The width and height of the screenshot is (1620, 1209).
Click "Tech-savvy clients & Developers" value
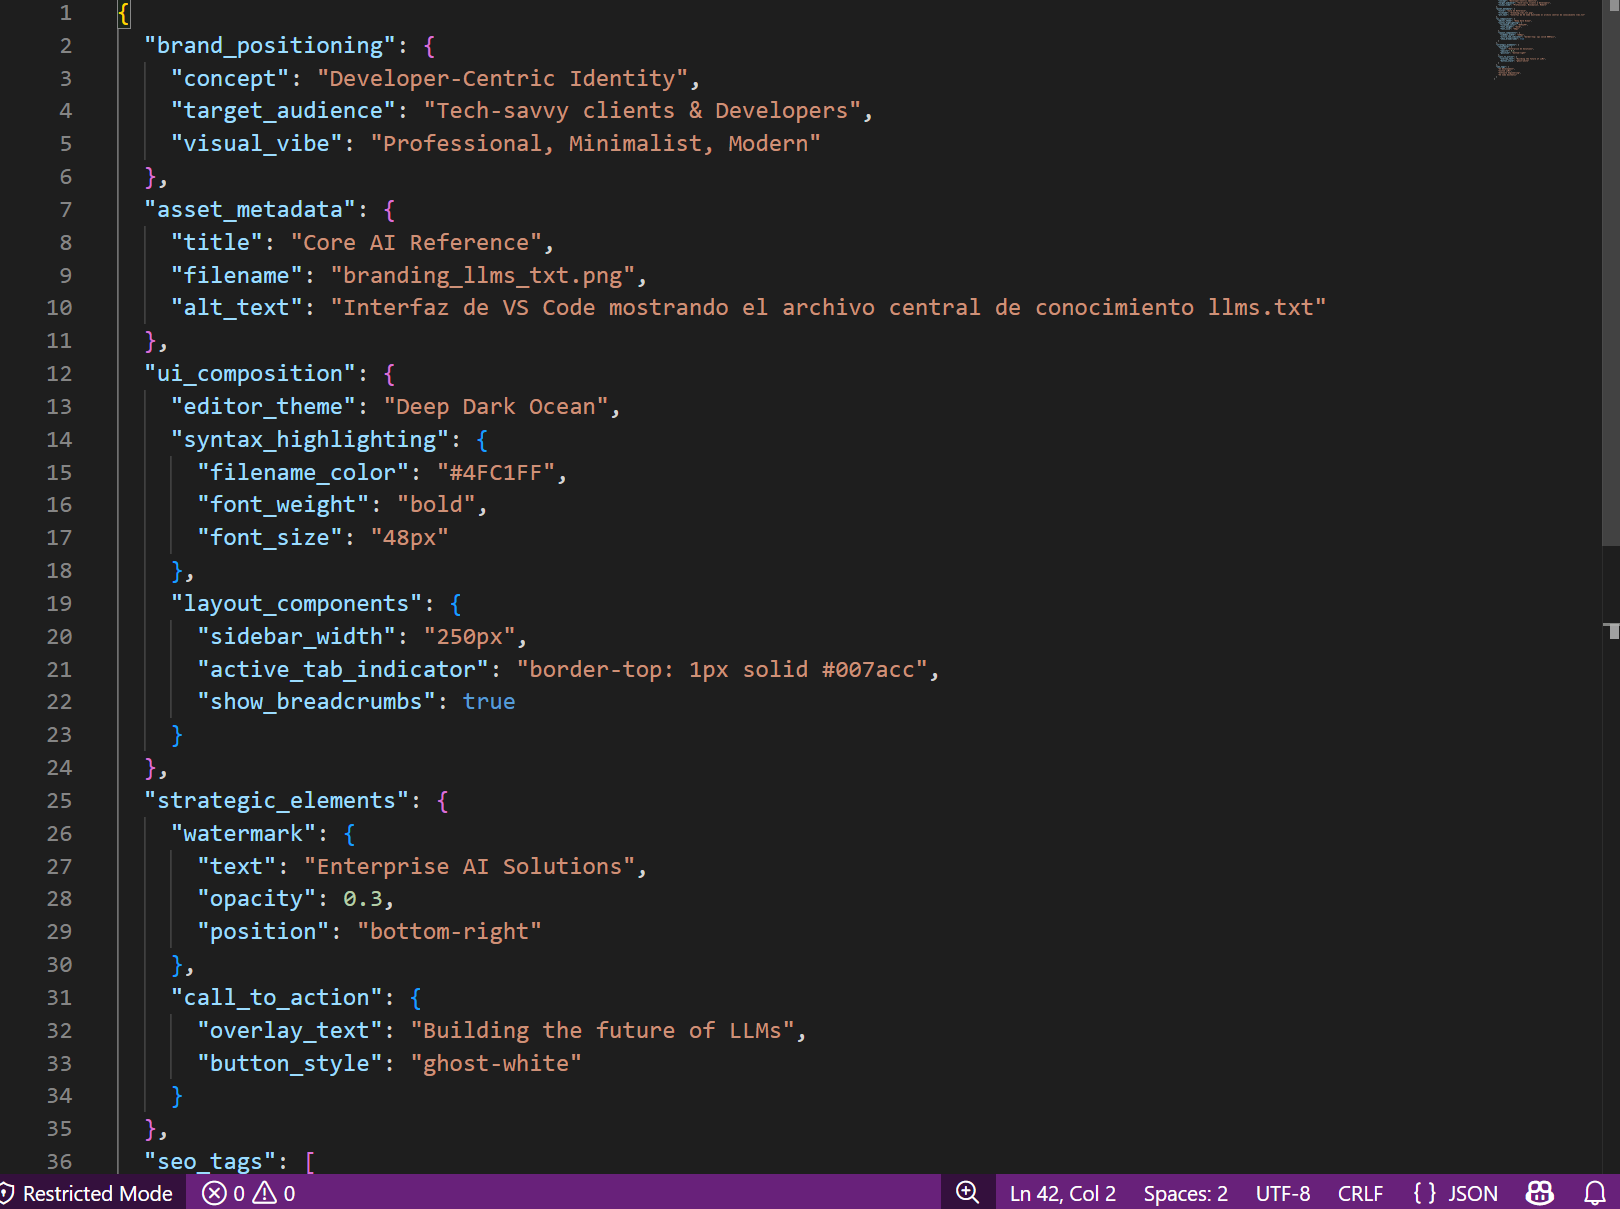coord(643,111)
